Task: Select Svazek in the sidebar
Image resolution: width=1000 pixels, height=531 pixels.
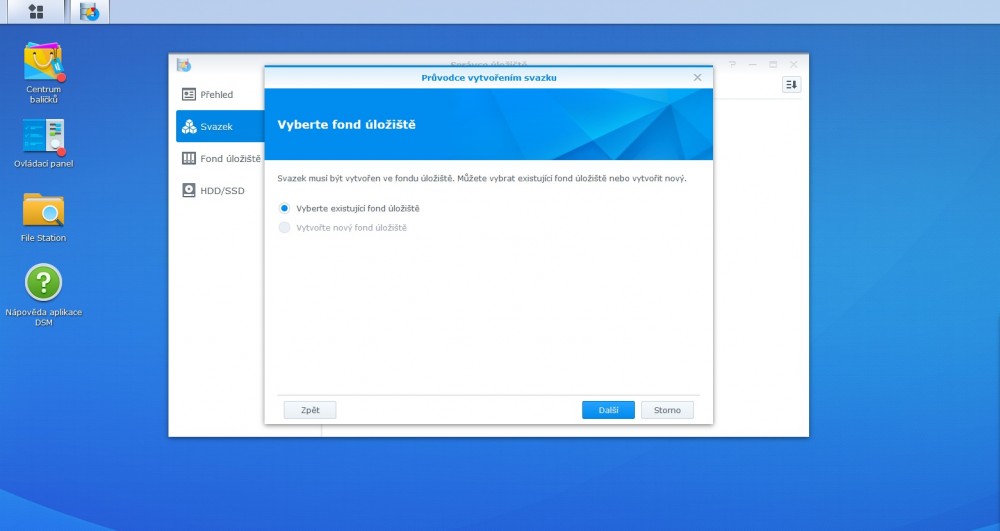Action: (216, 126)
